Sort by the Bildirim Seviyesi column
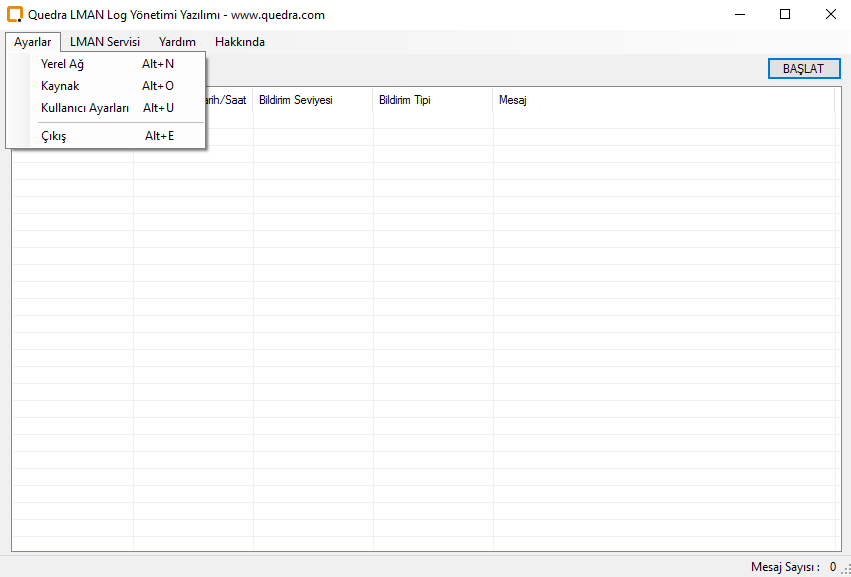851x577 pixels. (x=312, y=100)
